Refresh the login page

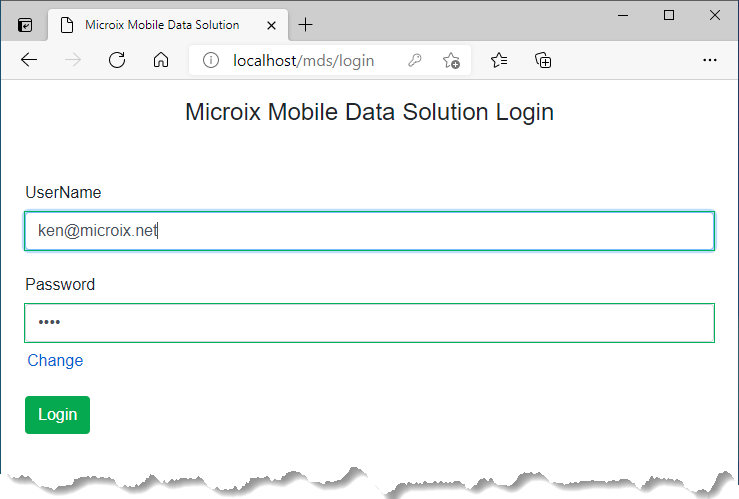(x=117, y=60)
